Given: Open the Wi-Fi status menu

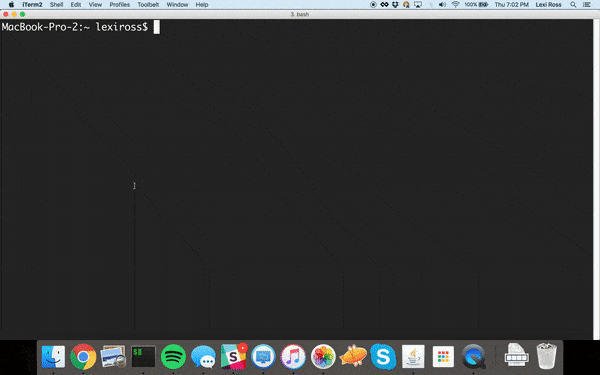Looking at the screenshot, I should click(x=455, y=5).
